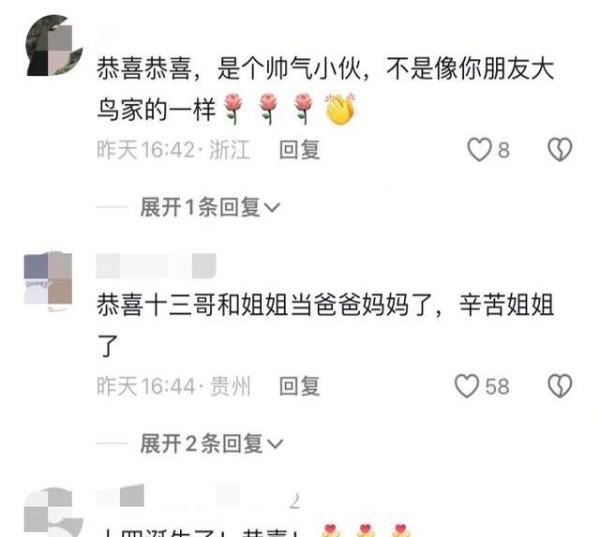Tap 回复 under the 昨天16:44 comment
The width and height of the screenshot is (600, 537).
tap(299, 386)
